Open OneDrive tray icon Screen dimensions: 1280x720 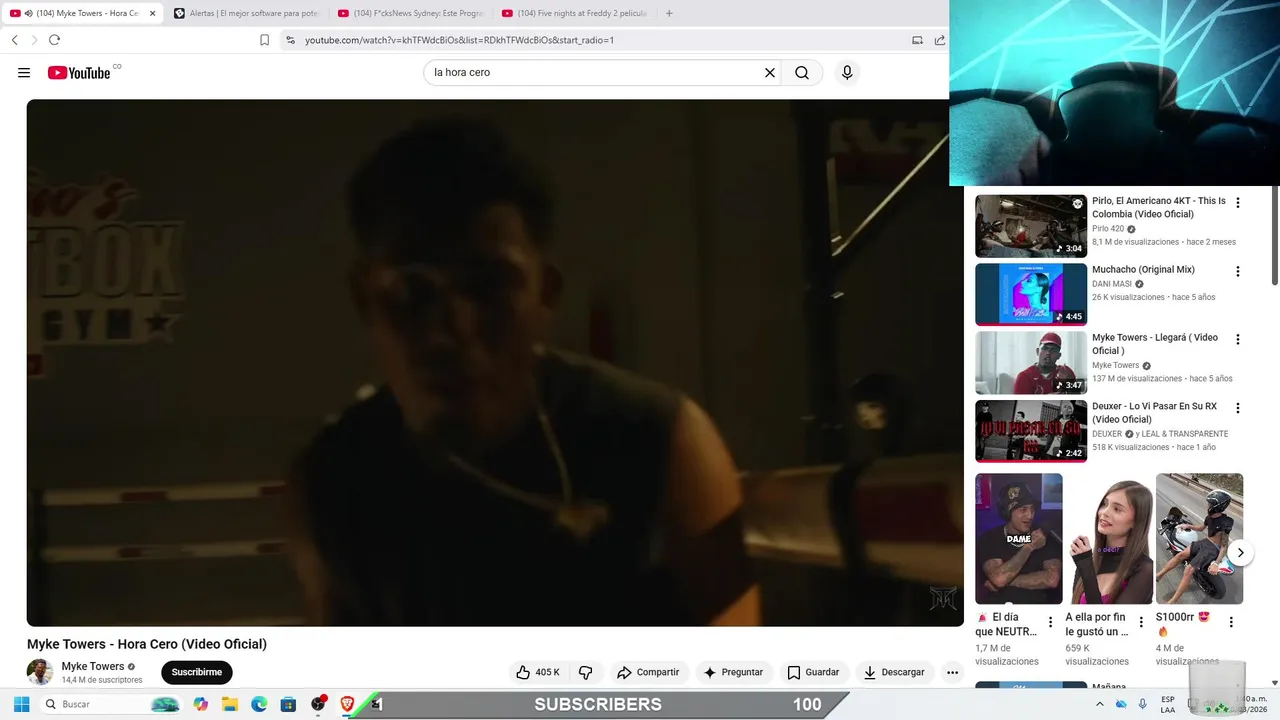(x=1121, y=704)
